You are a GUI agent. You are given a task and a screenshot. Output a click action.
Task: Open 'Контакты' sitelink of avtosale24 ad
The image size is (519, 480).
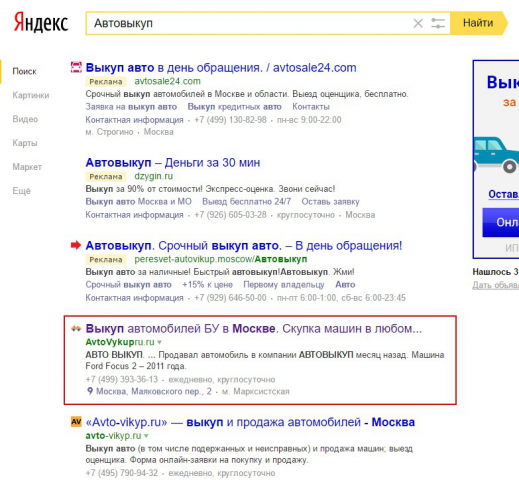click(x=311, y=107)
